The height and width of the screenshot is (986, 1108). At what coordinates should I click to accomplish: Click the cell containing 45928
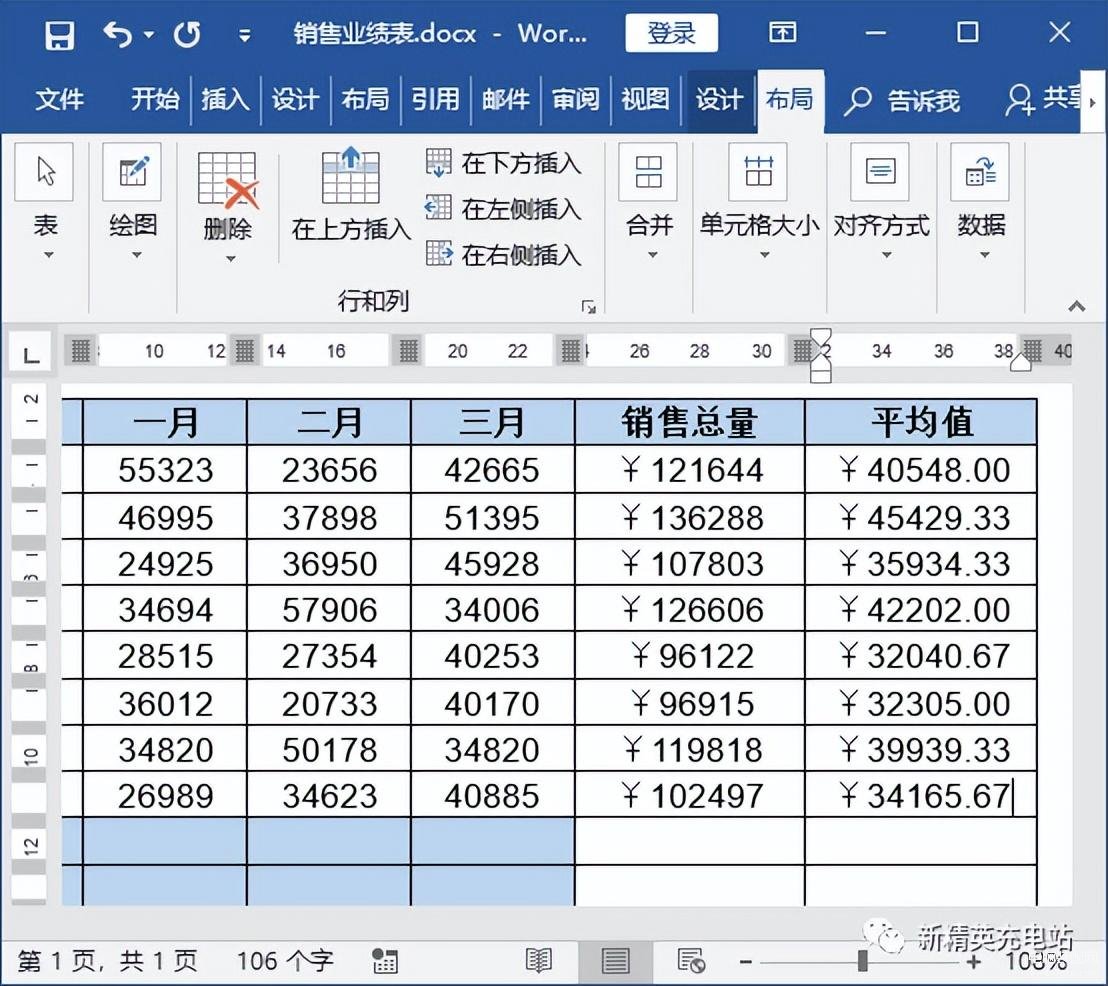pos(493,563)
